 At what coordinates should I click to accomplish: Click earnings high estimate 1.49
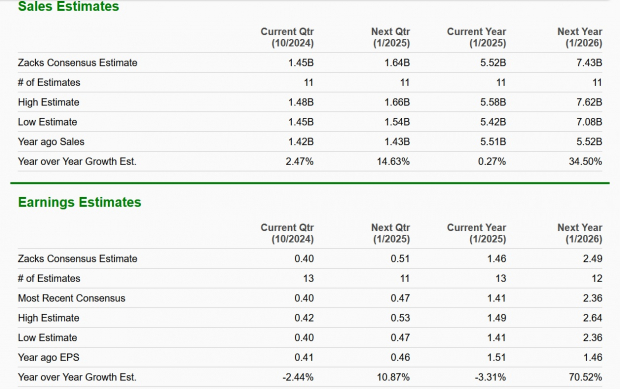click(x=496, y=318)
